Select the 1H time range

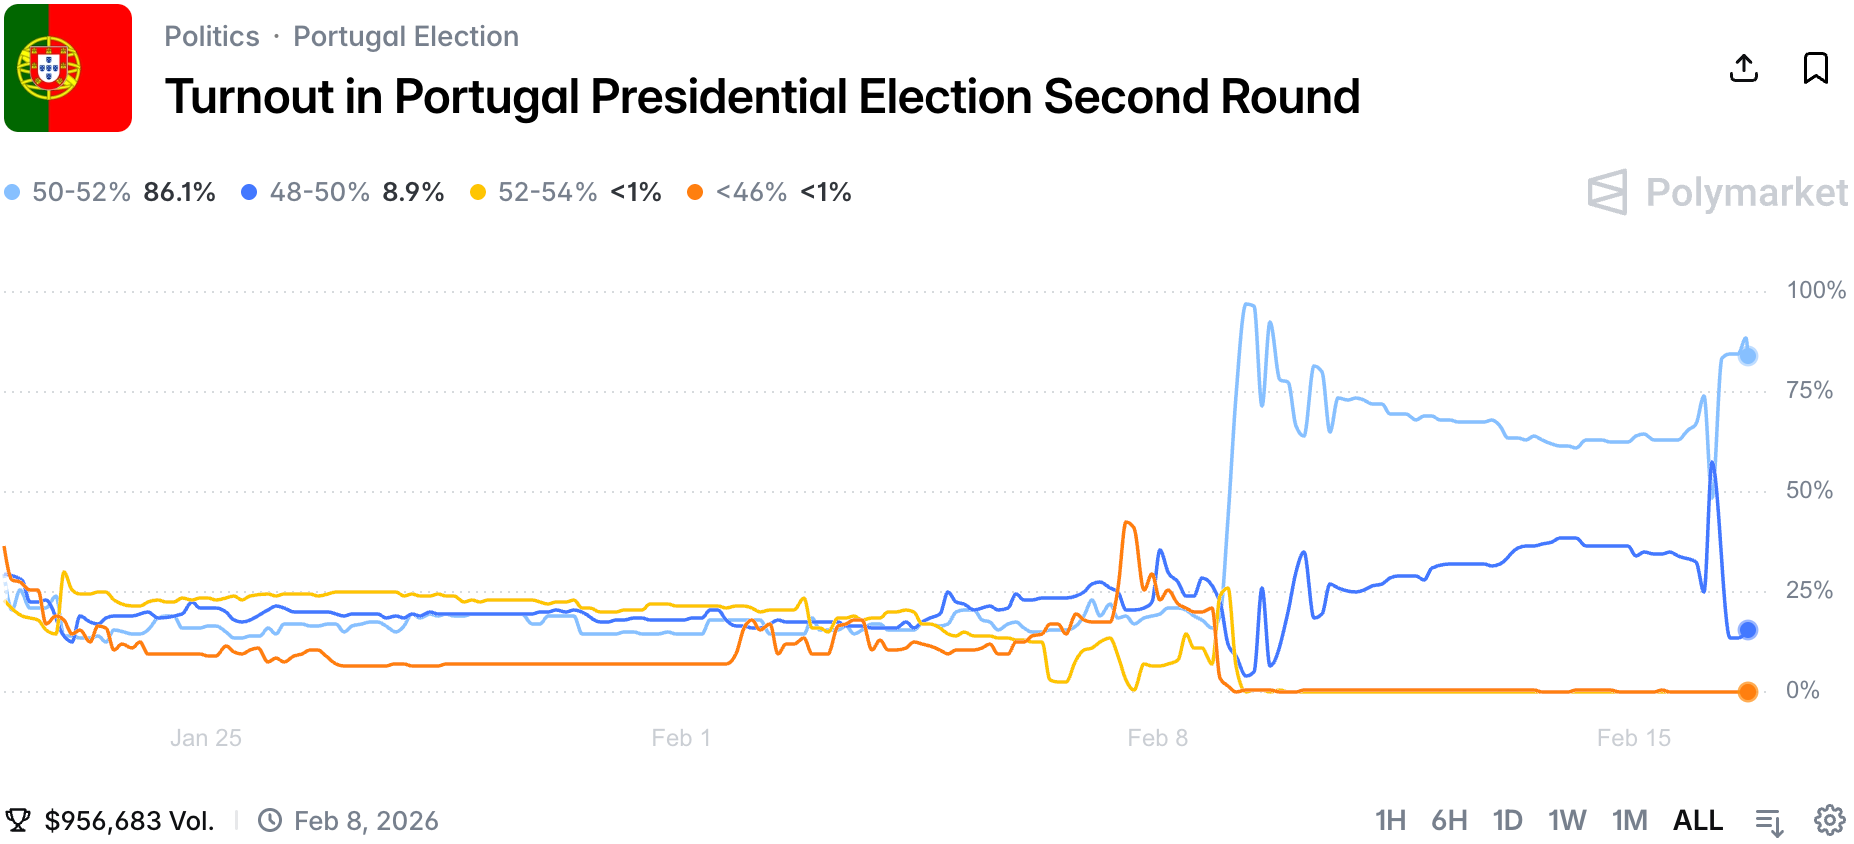click(1390, 820)
